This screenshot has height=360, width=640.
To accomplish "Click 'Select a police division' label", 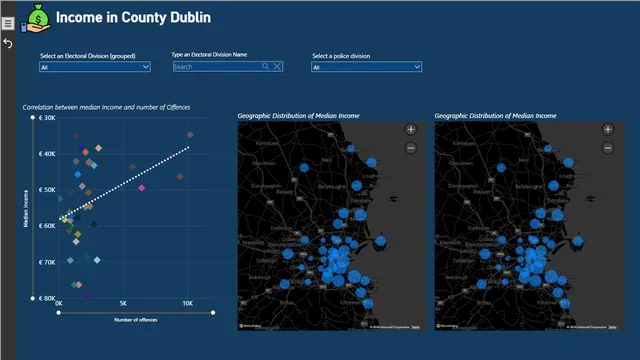I will [341, 56].
